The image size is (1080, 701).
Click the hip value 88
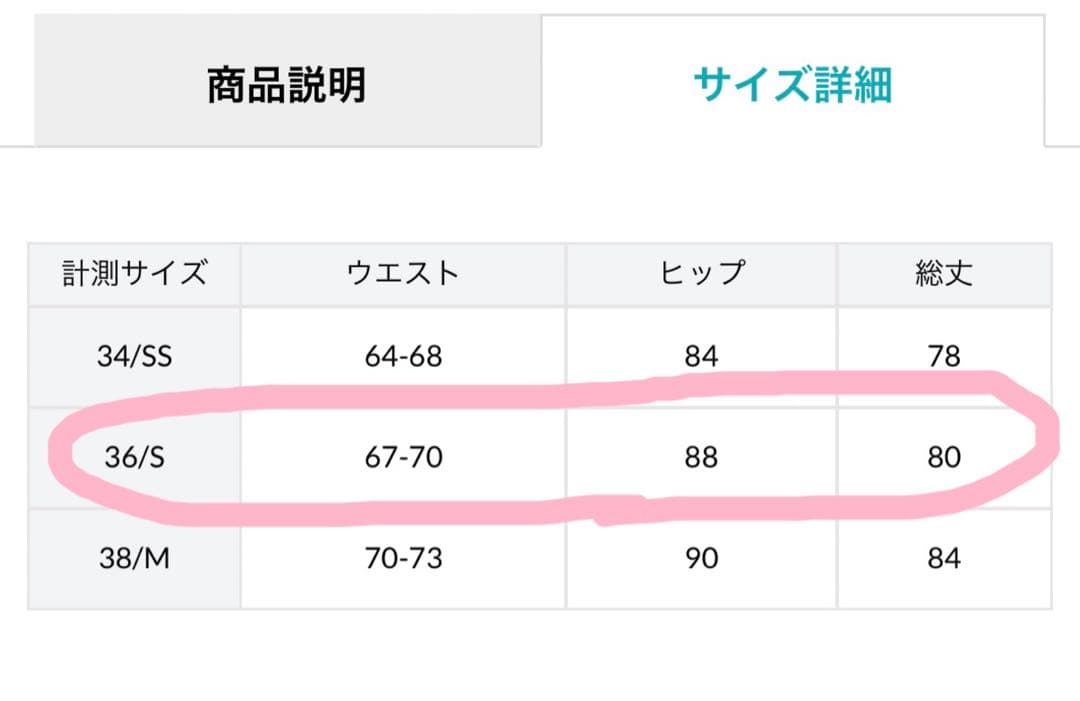pos(702,457)
